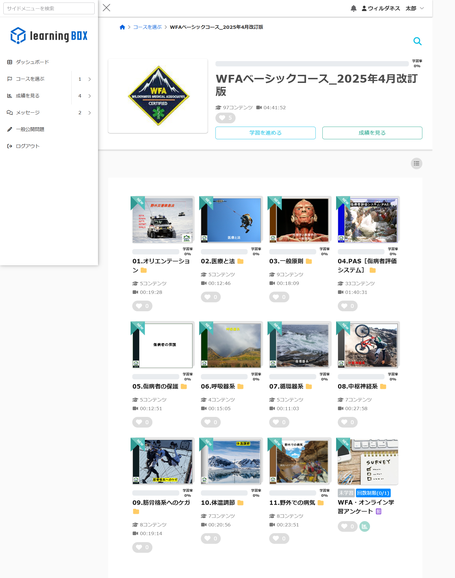The image size is (455, 578).
Task: Click 10.体温調節 snowy lake thumbnail
Action: (x=231, y=462)
